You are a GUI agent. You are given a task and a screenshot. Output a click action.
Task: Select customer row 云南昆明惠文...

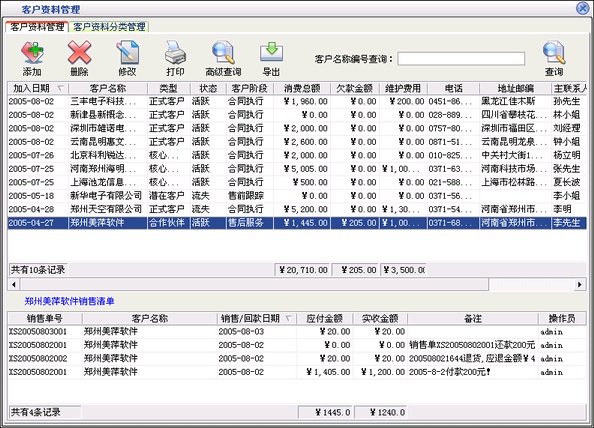[x=297, y=142]
